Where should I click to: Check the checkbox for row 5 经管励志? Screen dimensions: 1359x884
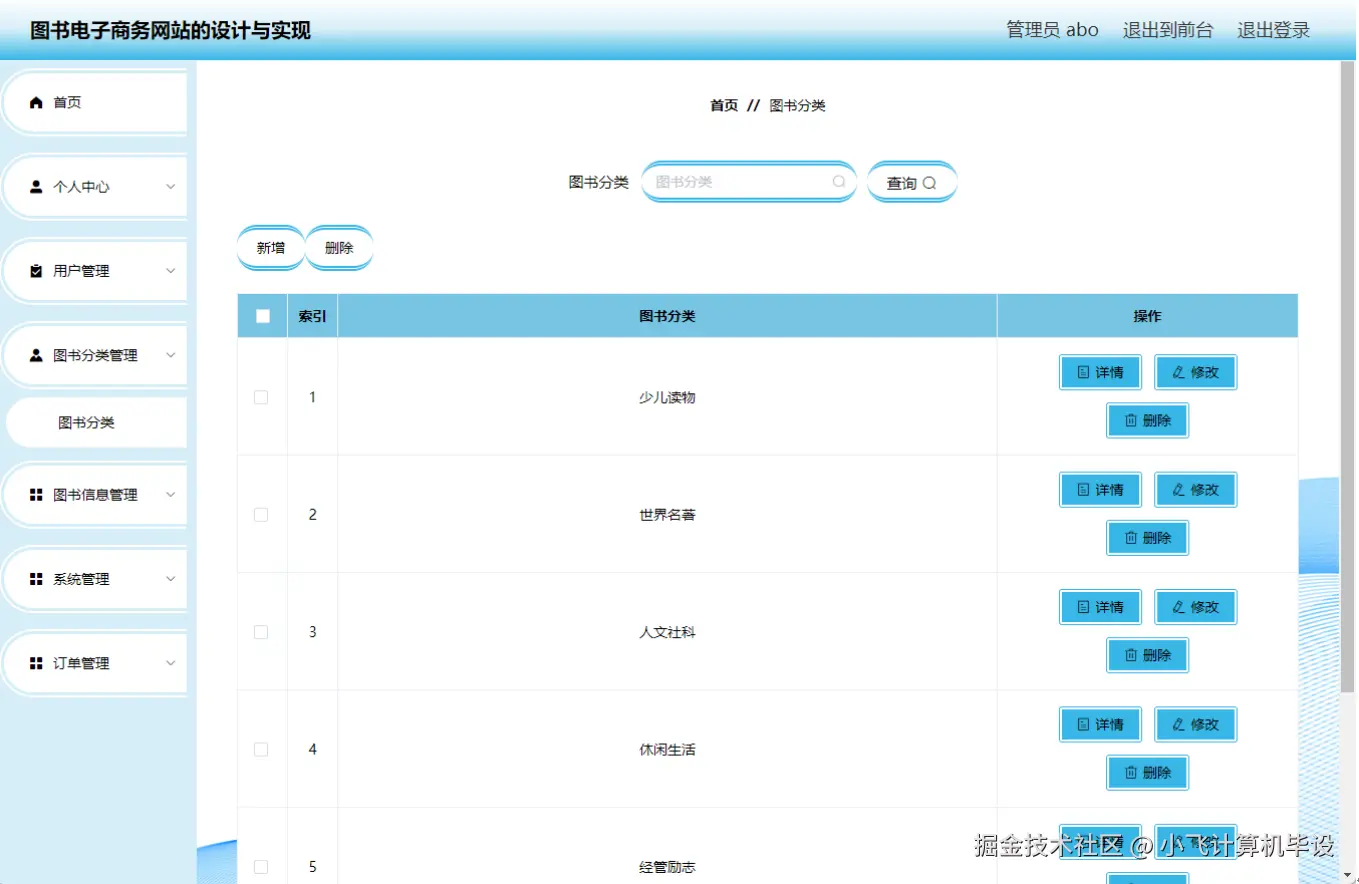(x=261, y=866)
